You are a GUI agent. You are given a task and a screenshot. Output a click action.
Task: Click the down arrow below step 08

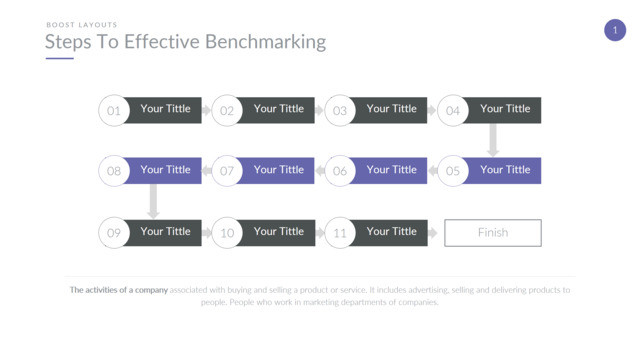coord(153,201)
